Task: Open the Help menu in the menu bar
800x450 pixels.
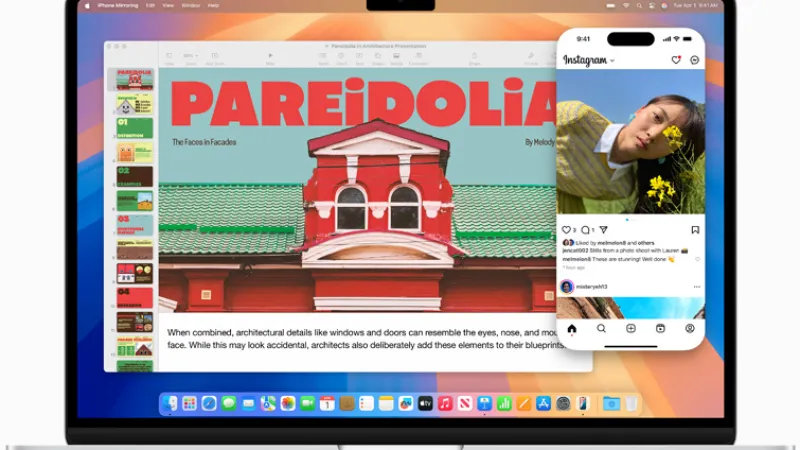Action: [213, 6]
